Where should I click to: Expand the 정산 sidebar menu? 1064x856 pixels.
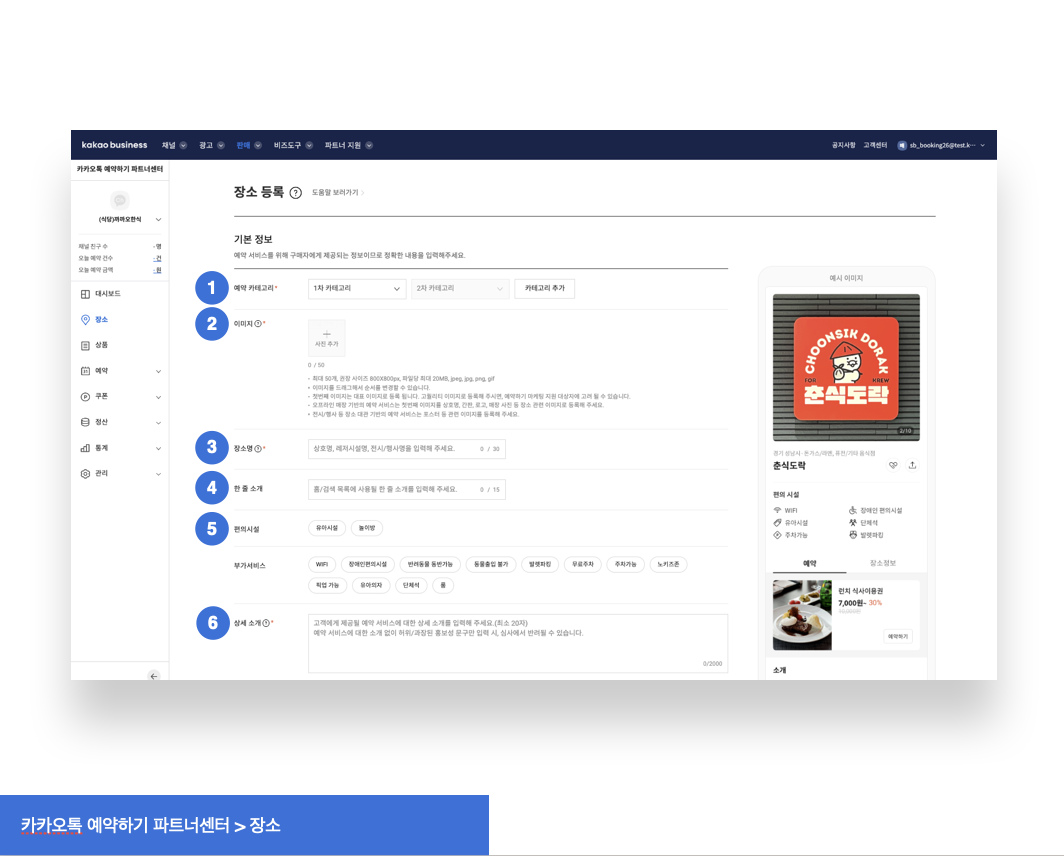[x=119, y=422]
